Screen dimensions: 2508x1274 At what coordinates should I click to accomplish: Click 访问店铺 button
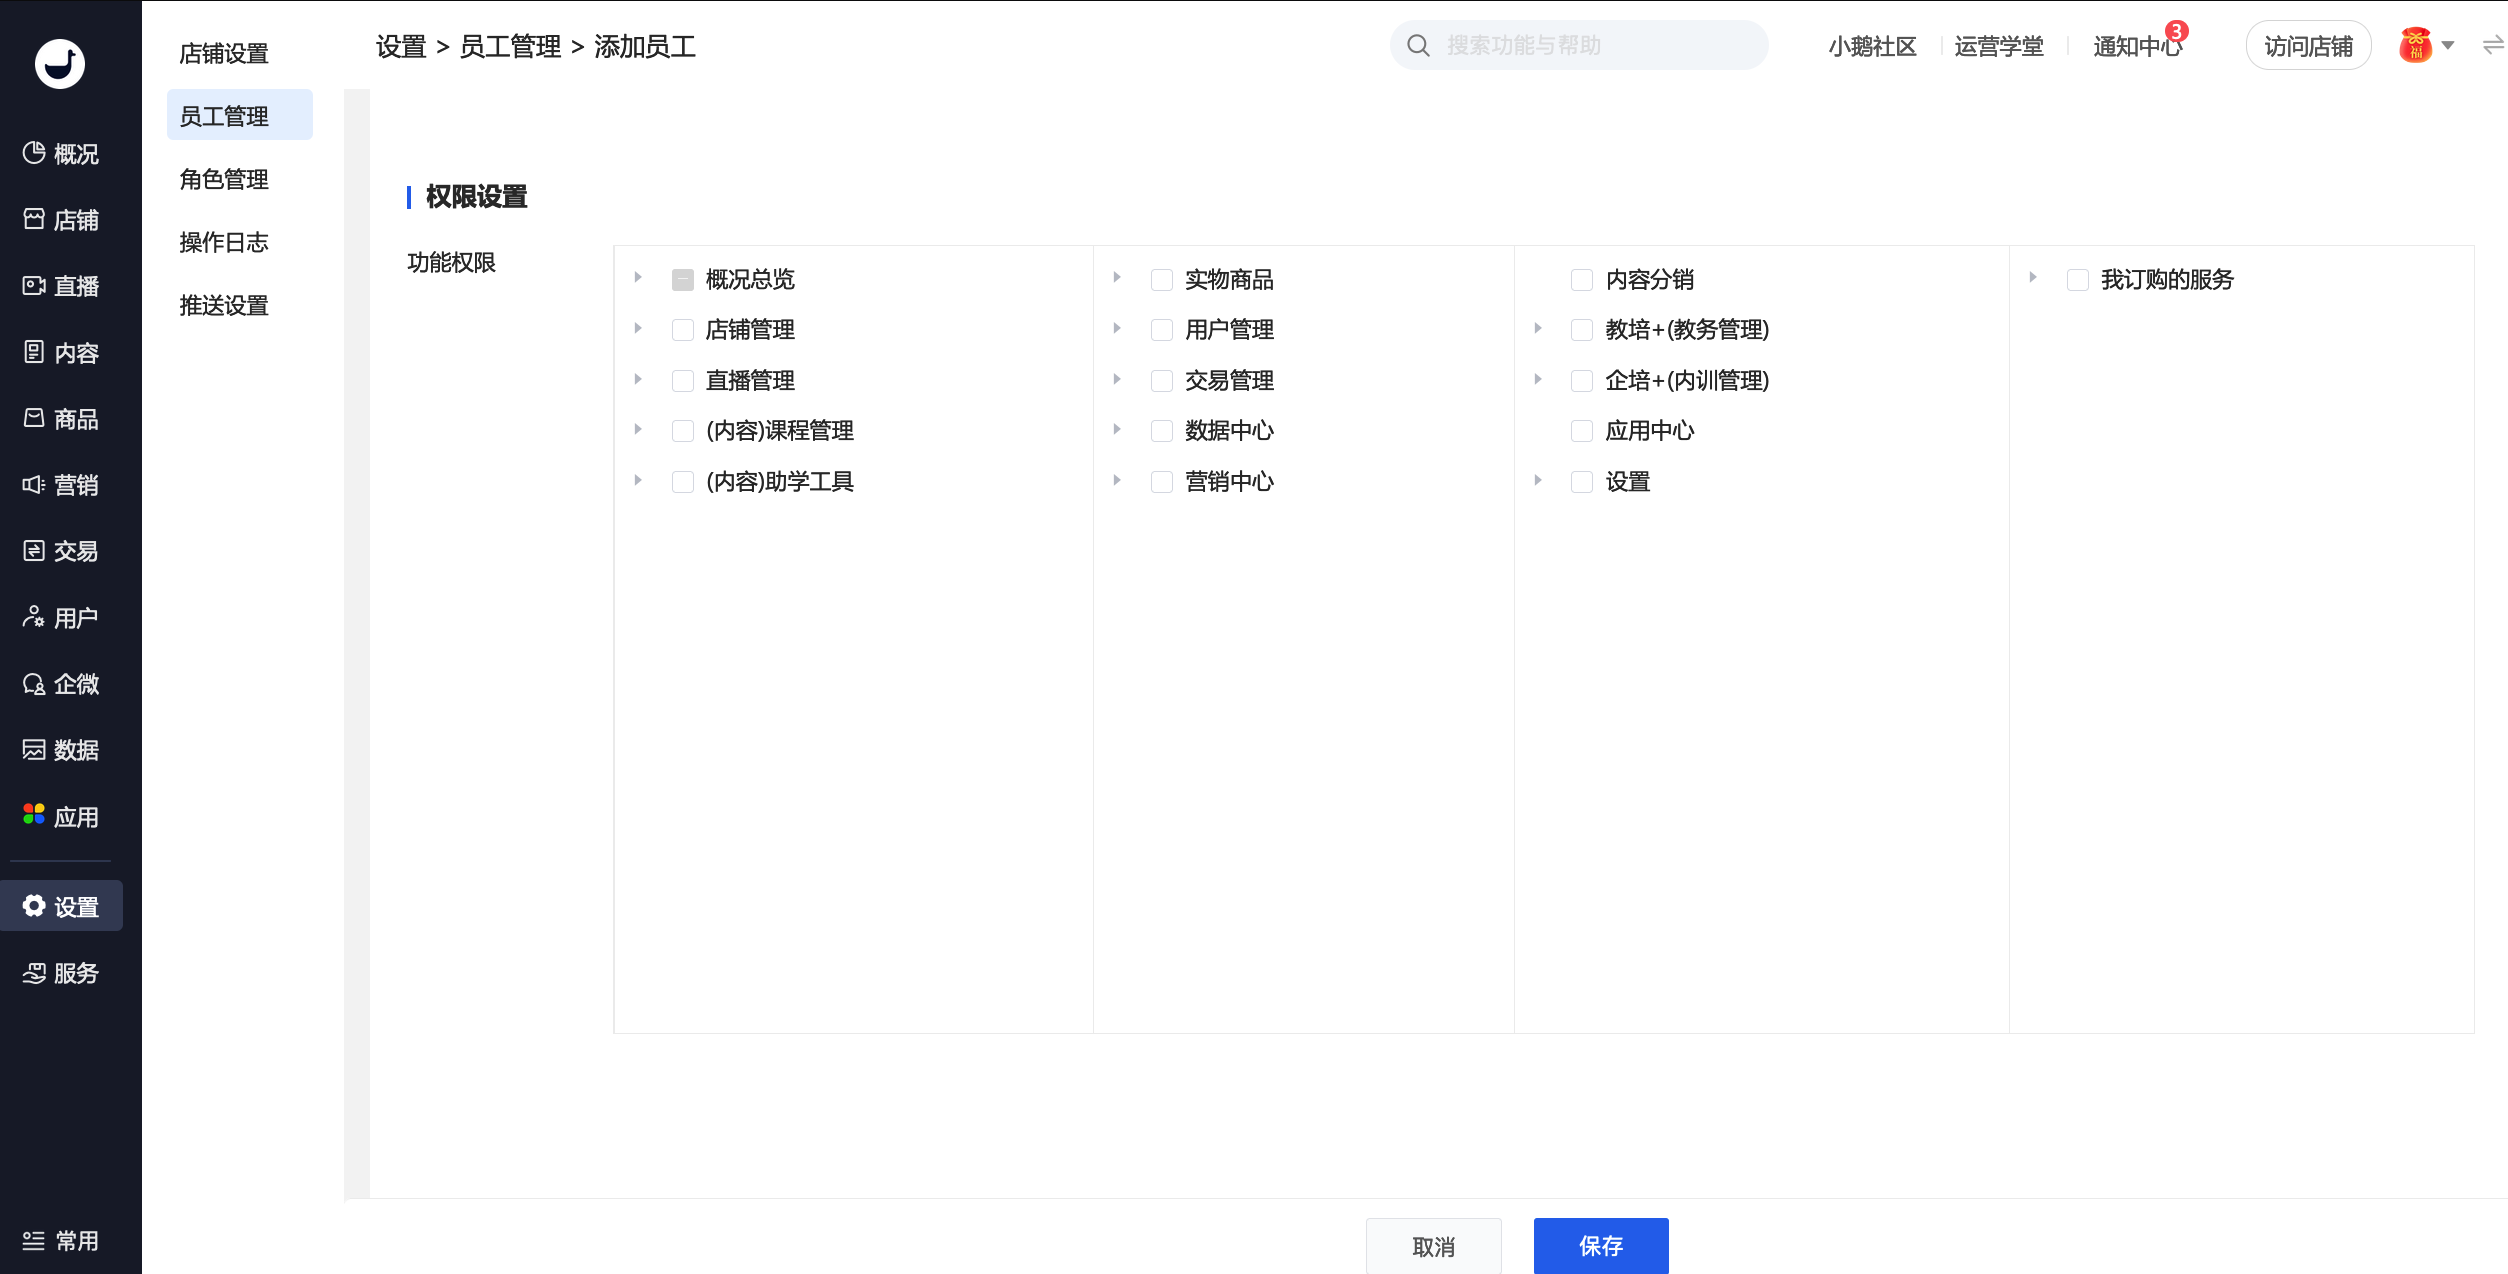click(x=2308, y=46)
